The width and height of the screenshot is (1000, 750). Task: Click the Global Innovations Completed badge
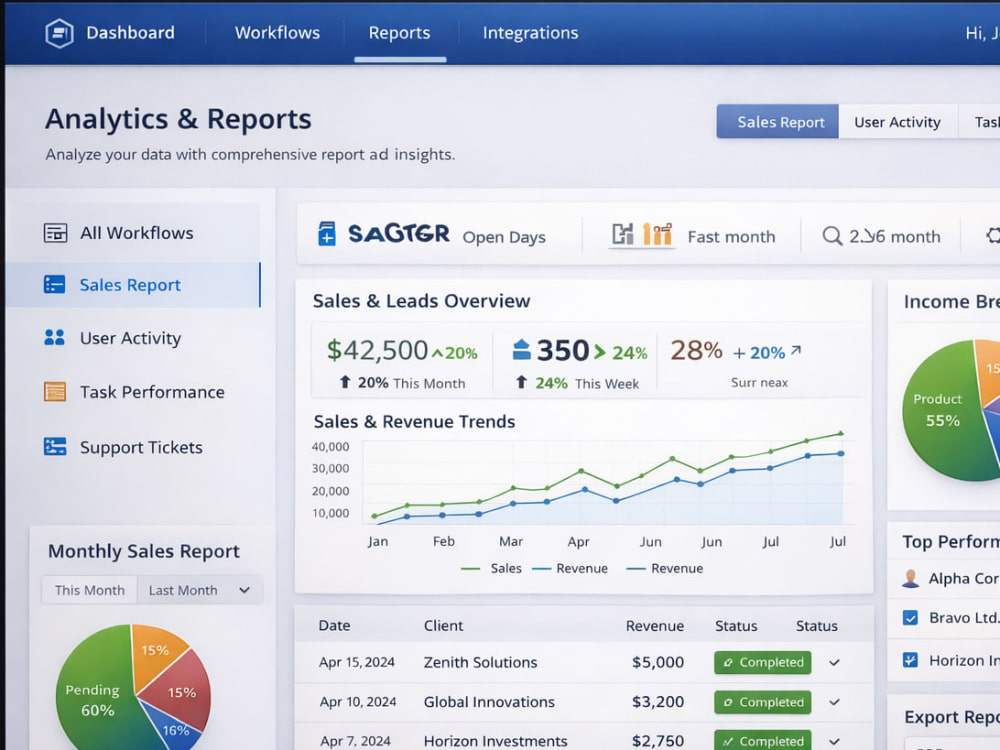pyautogui.click(x=763, y=702)
